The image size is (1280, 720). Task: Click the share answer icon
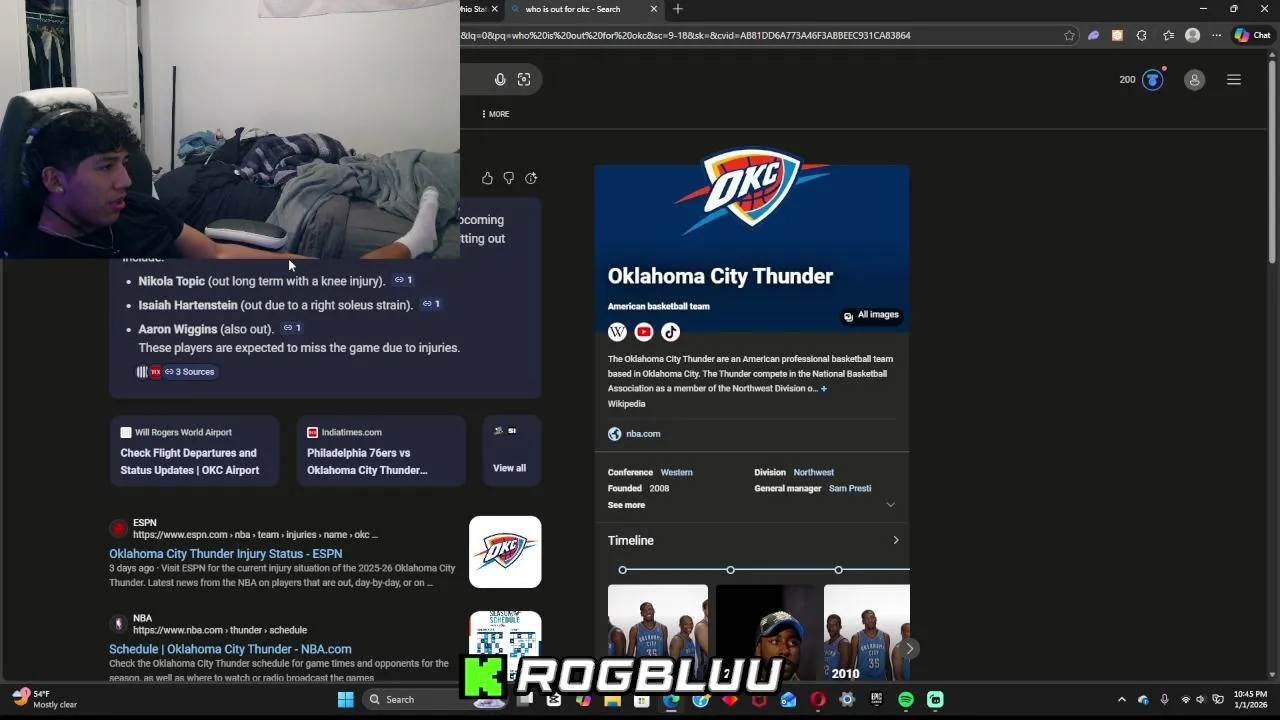pyautogui.click(x=531, y=178)
